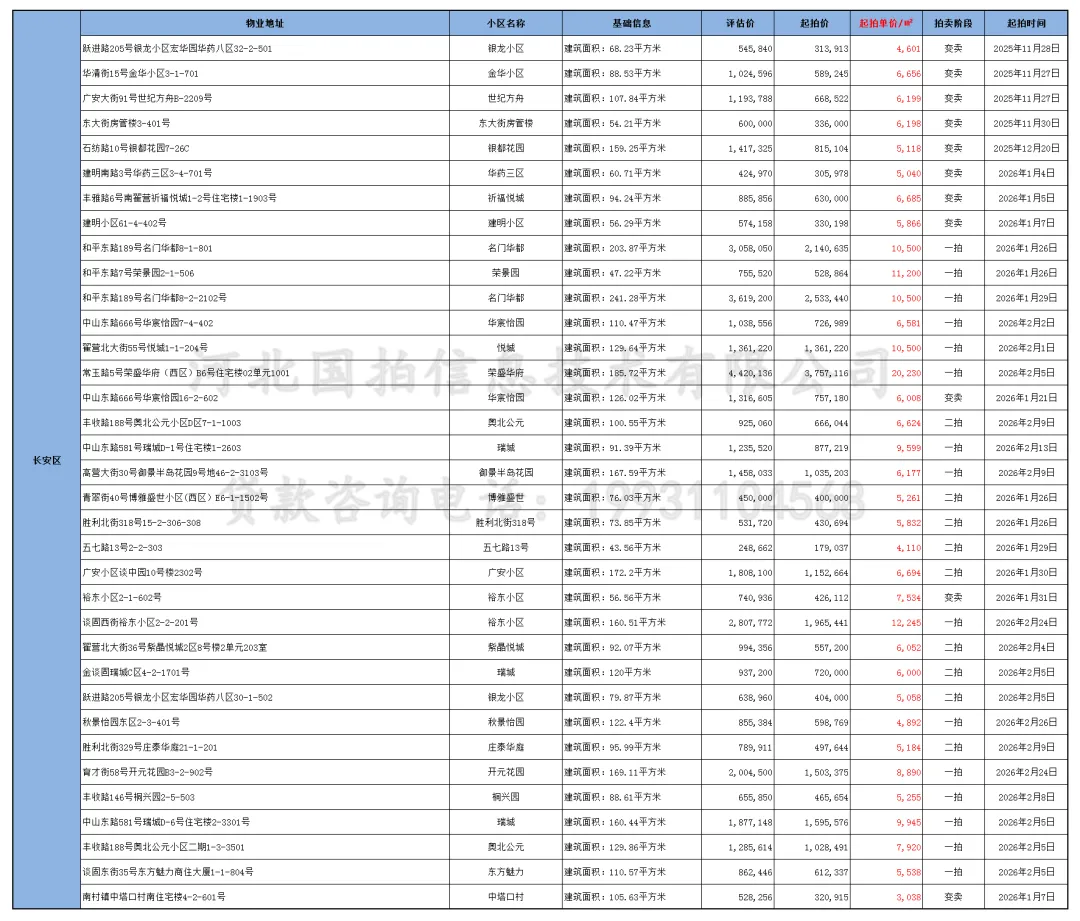The height and width of the screenshot is (921, 1080).
Task: Select red unit price 20,230
Action: 906,373
